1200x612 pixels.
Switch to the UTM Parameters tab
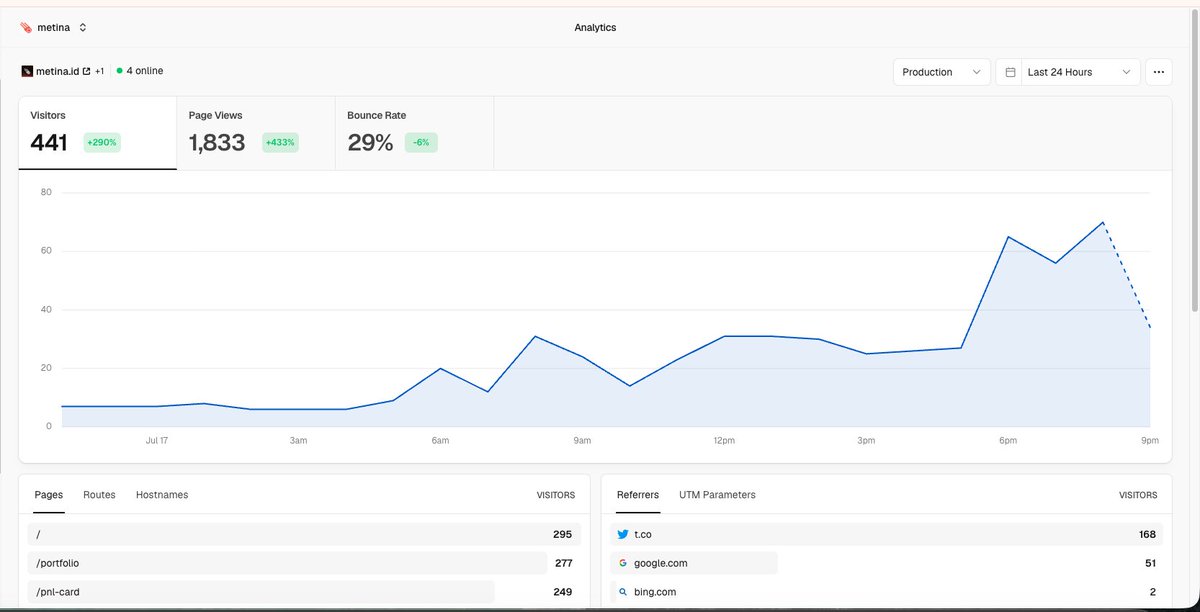[717, 495]
